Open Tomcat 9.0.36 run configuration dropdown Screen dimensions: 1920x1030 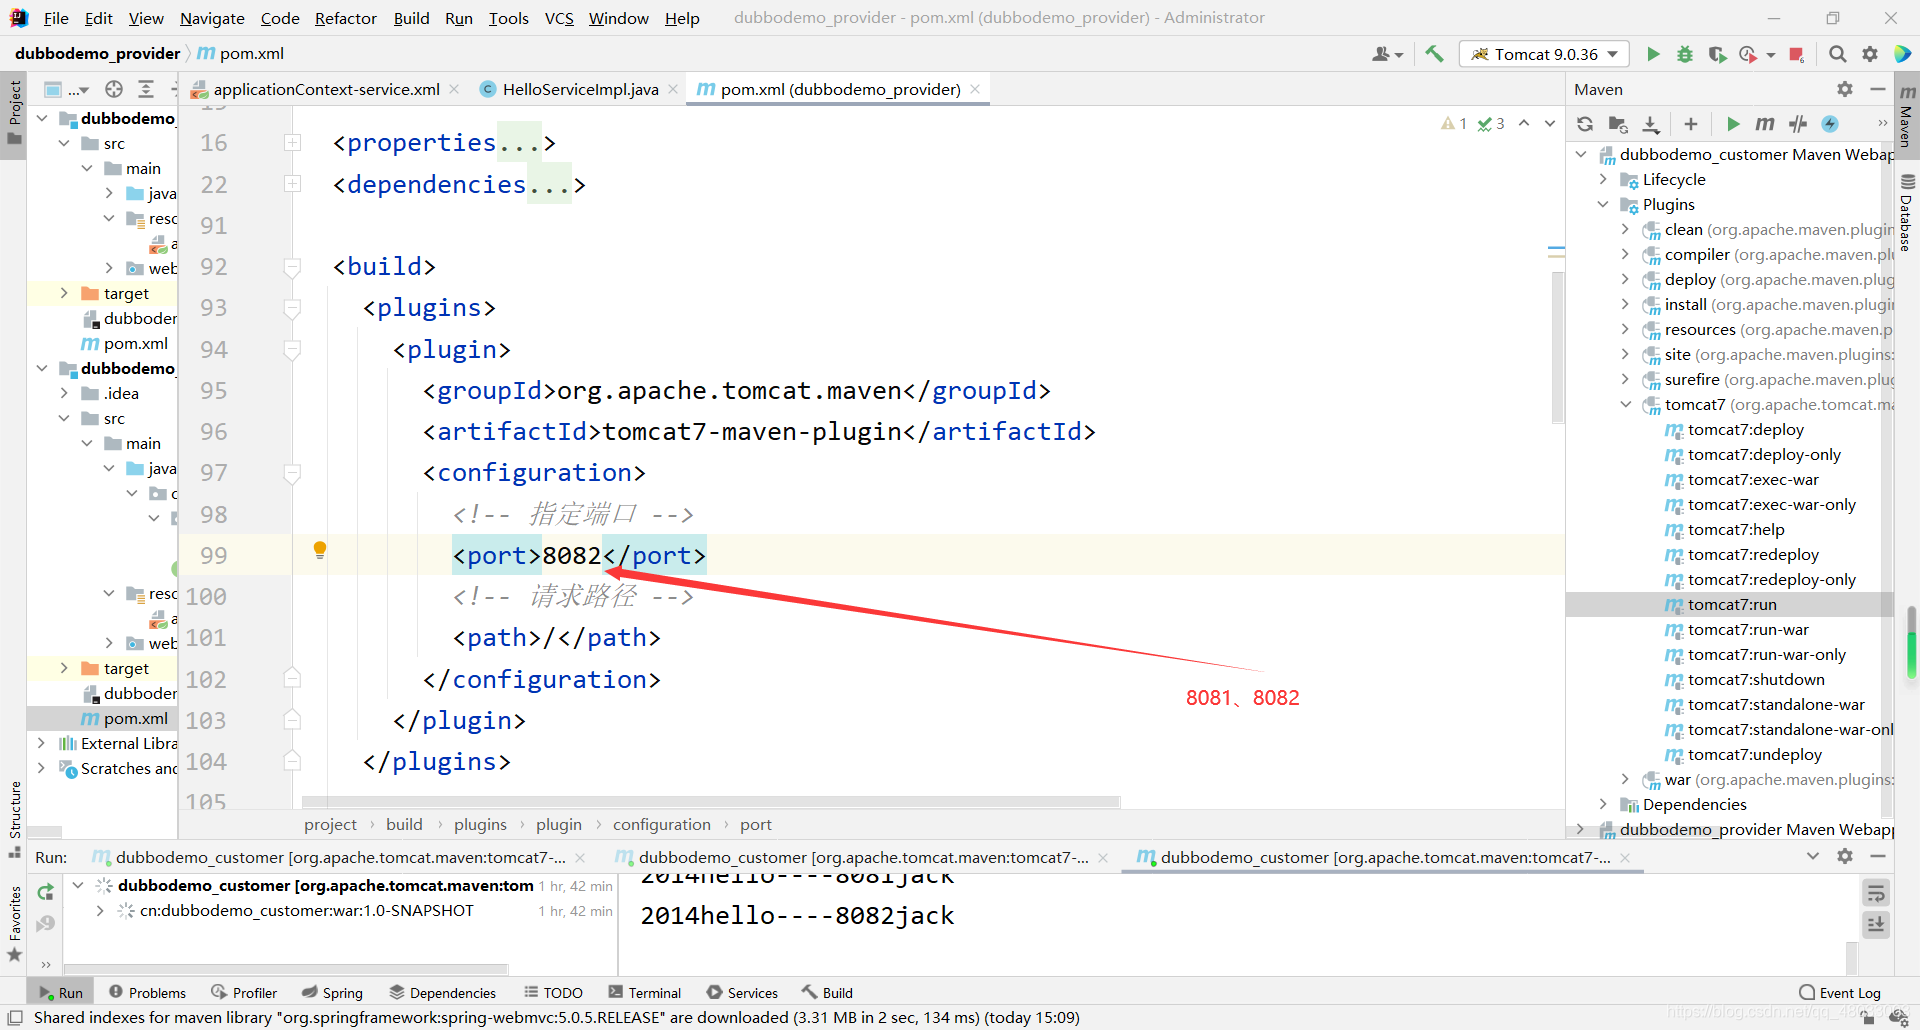point(1544,54)
